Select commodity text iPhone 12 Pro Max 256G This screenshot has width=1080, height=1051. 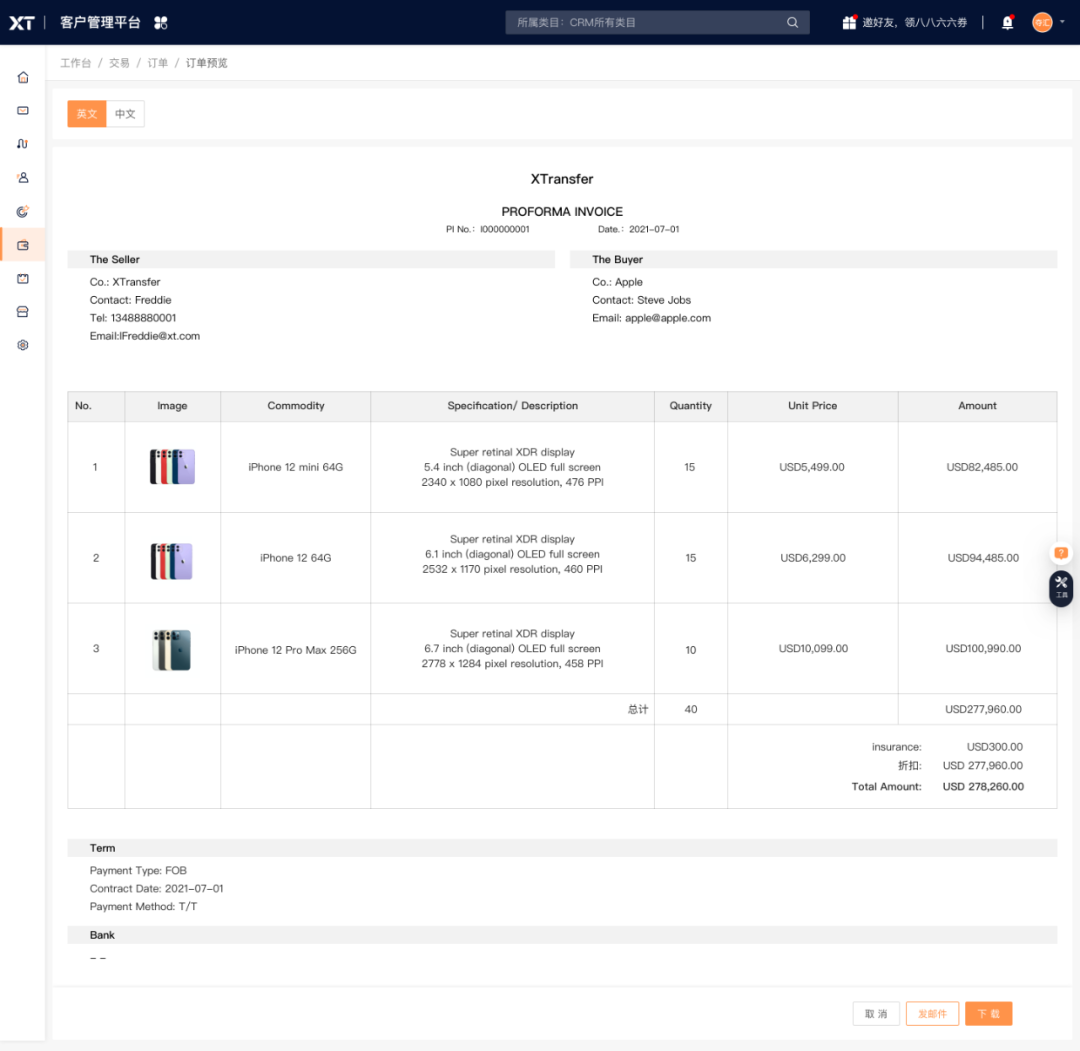295,650
